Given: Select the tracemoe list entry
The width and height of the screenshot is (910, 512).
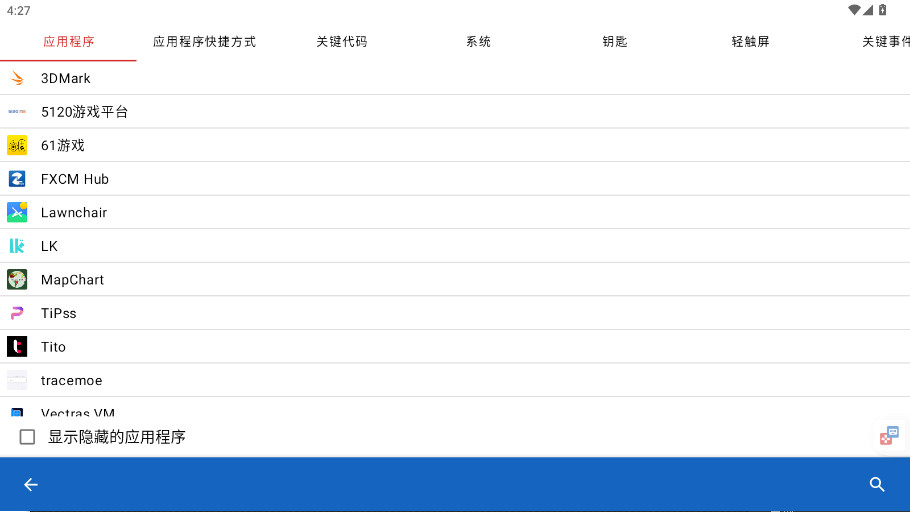Looking at the screenshot, I should pyautogui.click(x=72, y=381).
